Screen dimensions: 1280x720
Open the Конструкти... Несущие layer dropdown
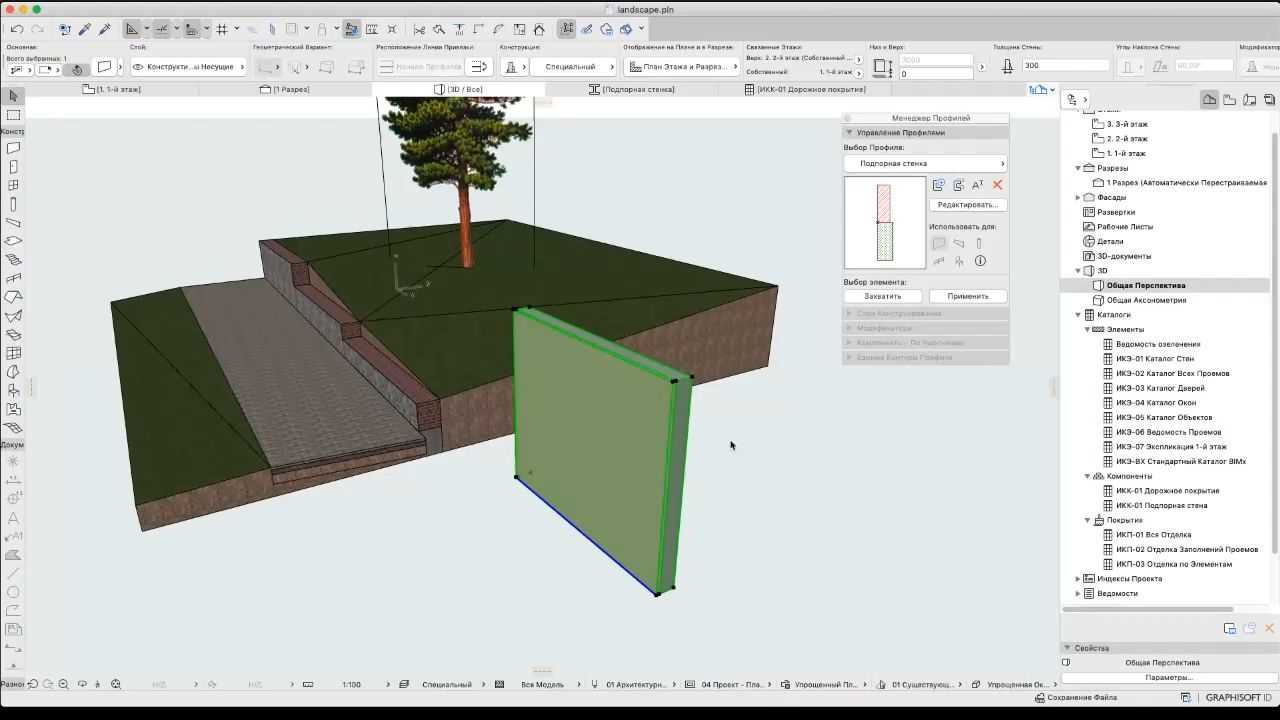[x=189, y=67]
